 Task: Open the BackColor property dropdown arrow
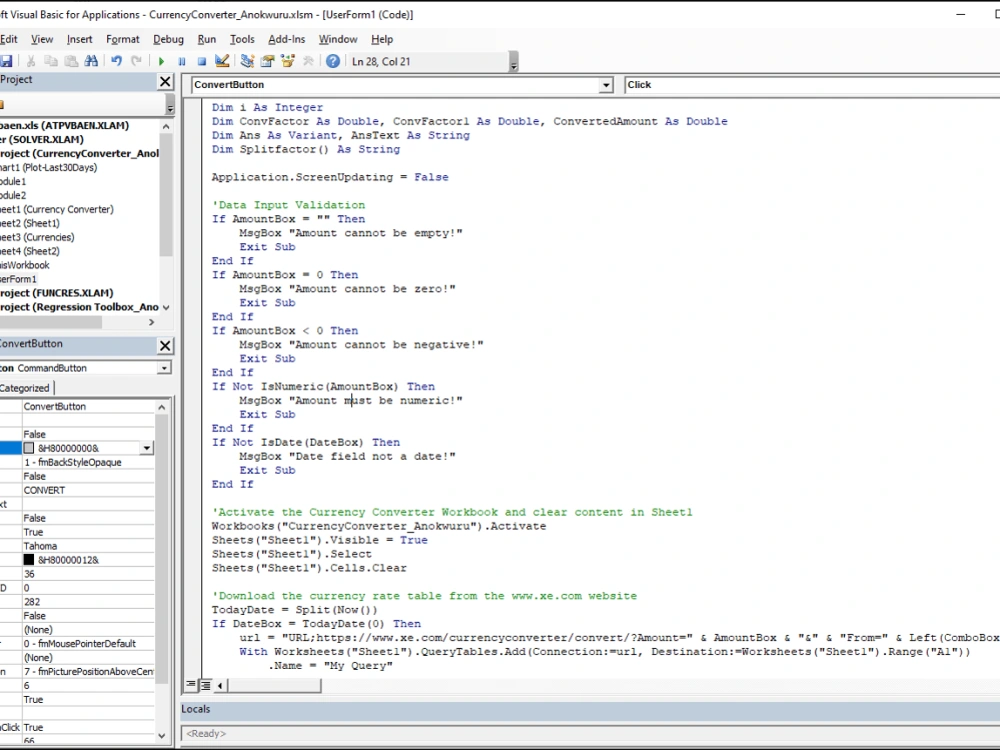pyautogui.click(x=147, y=449)
